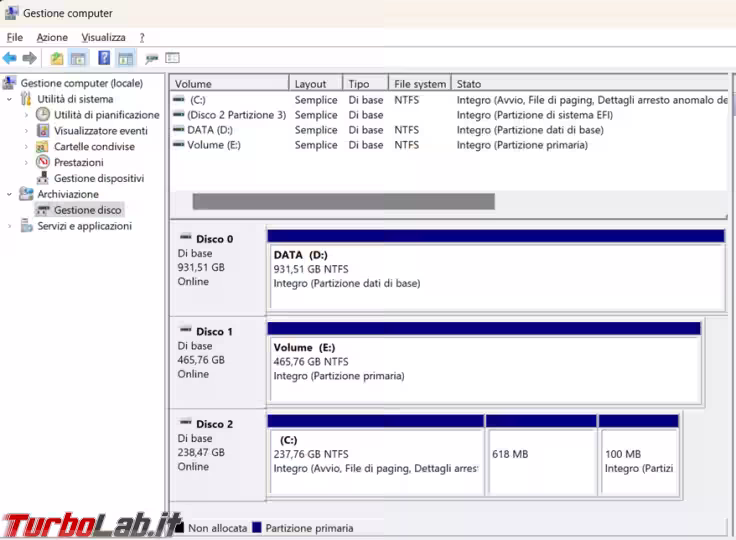Select the (C:) 237,76 GB partition on Disco 2

point(376,461)
